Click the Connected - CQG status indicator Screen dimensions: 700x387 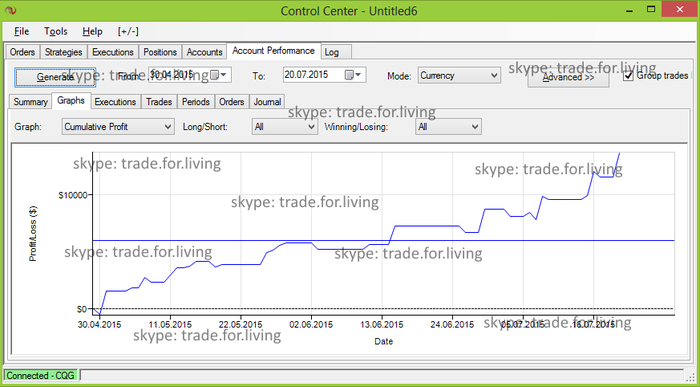[x=41, y=376]
